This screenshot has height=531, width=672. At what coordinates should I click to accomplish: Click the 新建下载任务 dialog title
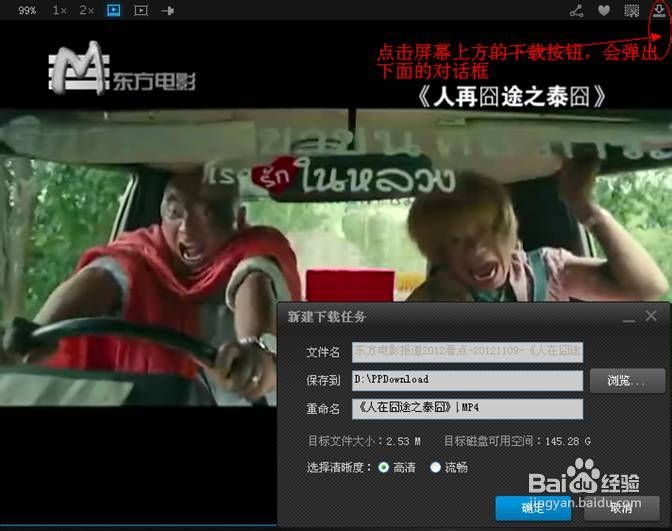[327, 317]
